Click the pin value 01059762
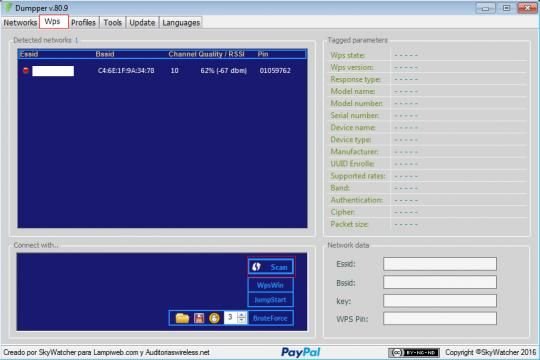 pyautogui.click(x=275, y=71)
